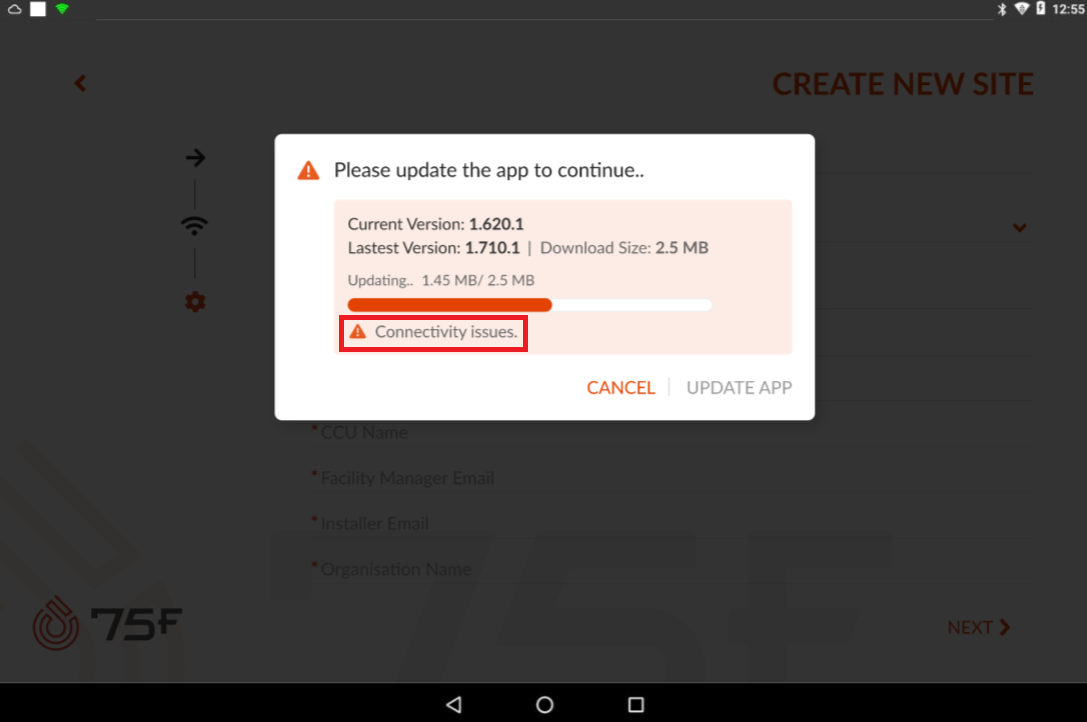The height and width of the screenshot is (722, 1087).
Task: Click NEXT to proceed
Action: pyautogui.click(x=979, y=627)
